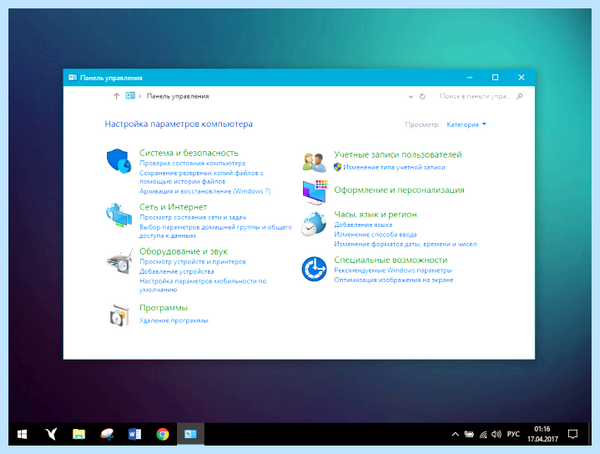Image resolution: width=600 pixels, height=454 pixels.
Task: Open the Clock, Language and Region globe icon
Action: click(x=313, y=224)
